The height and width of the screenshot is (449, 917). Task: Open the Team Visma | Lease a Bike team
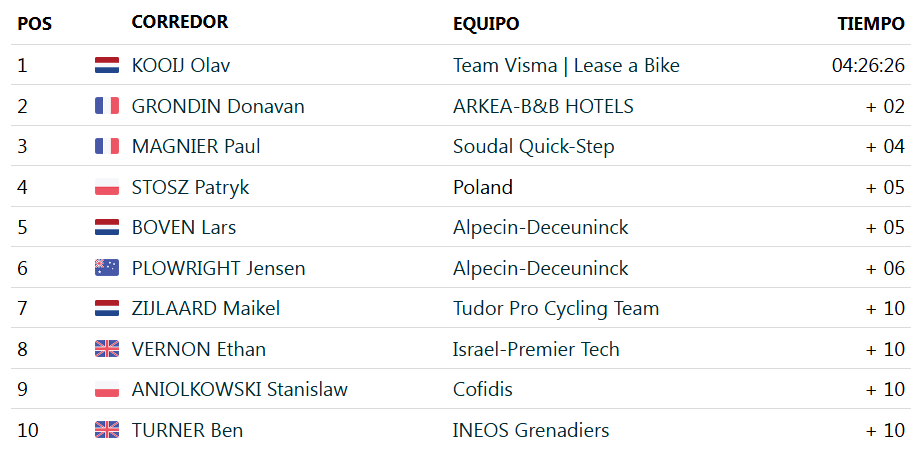[x=566, y=65]
